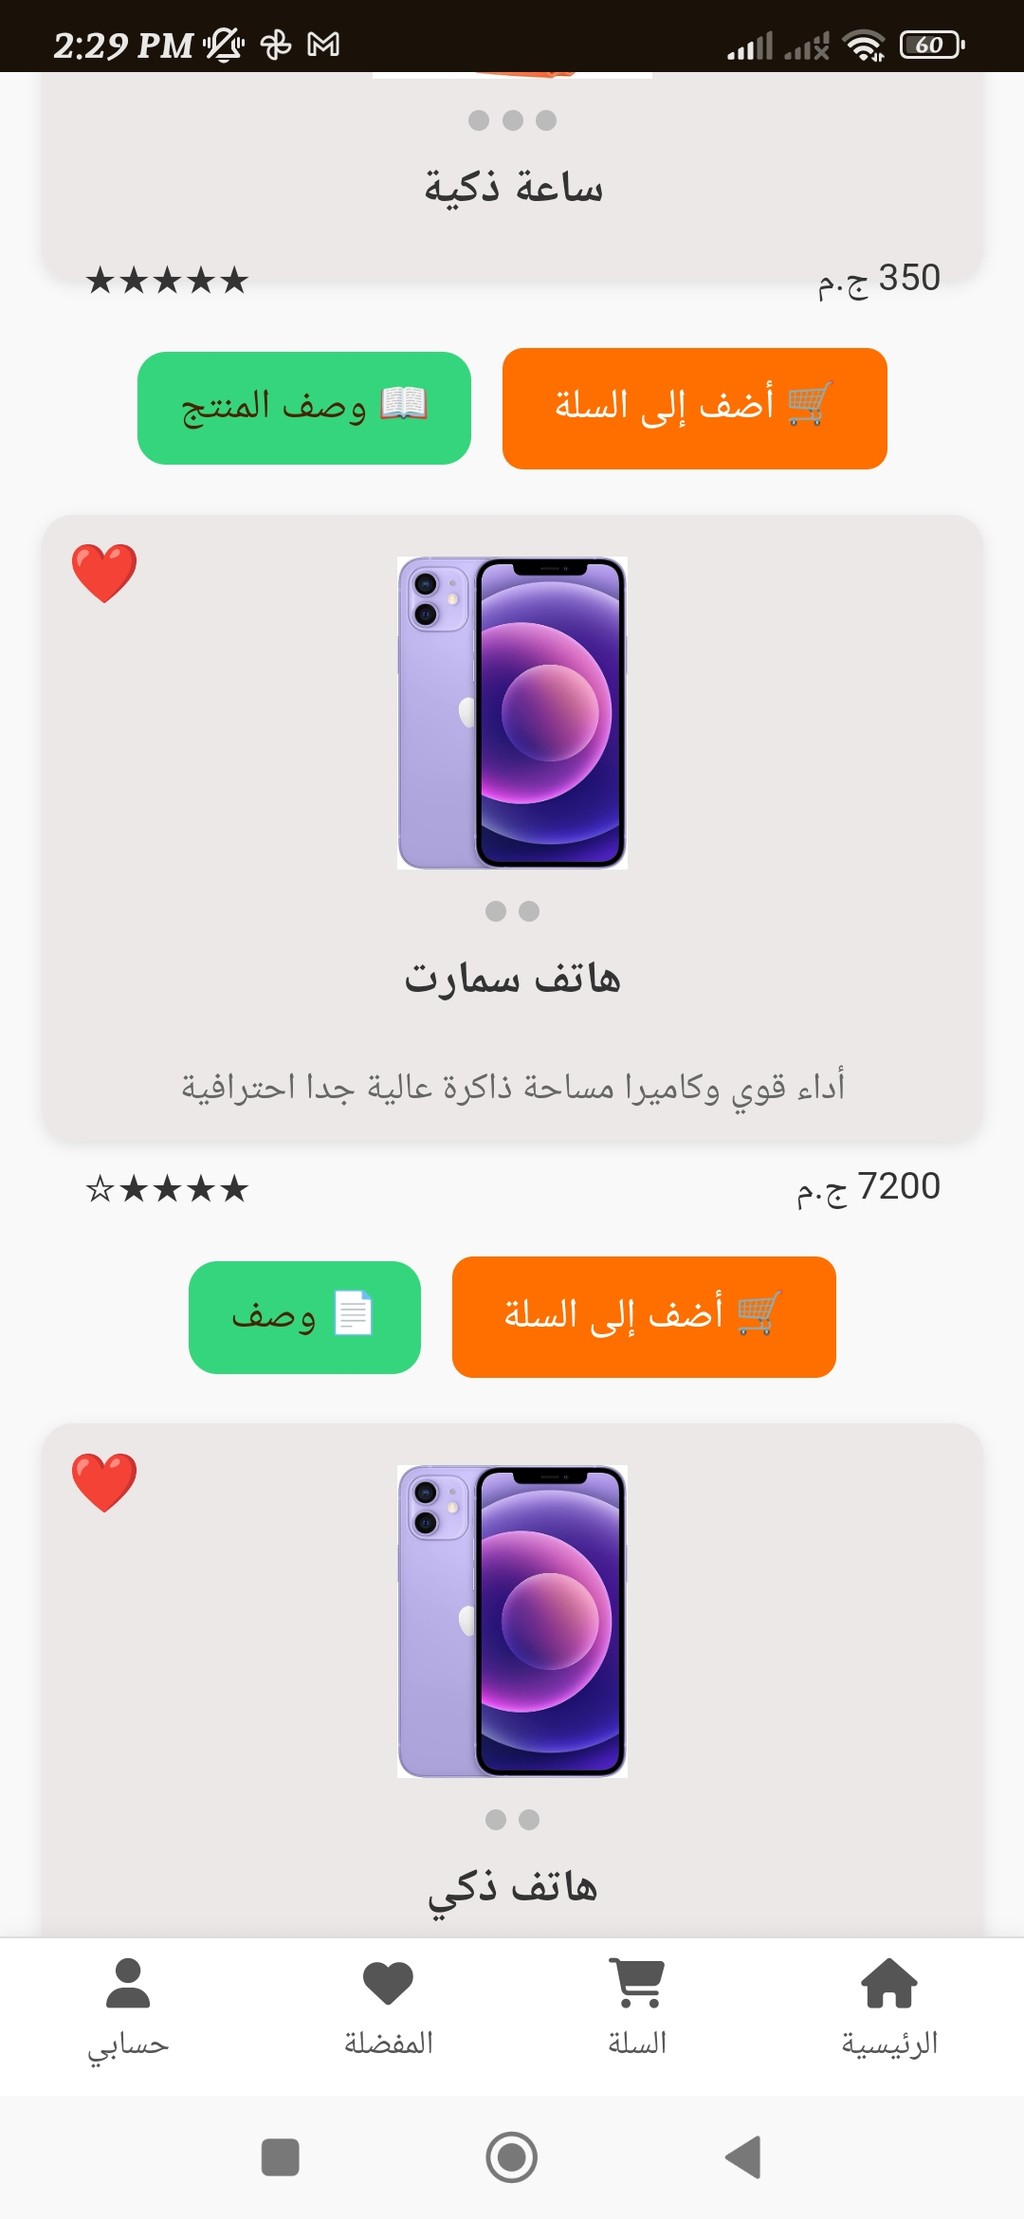Open the هاتف ذكي product title
Image resolution: width=1024 pixels, height=2219 pixels.
512,1888
